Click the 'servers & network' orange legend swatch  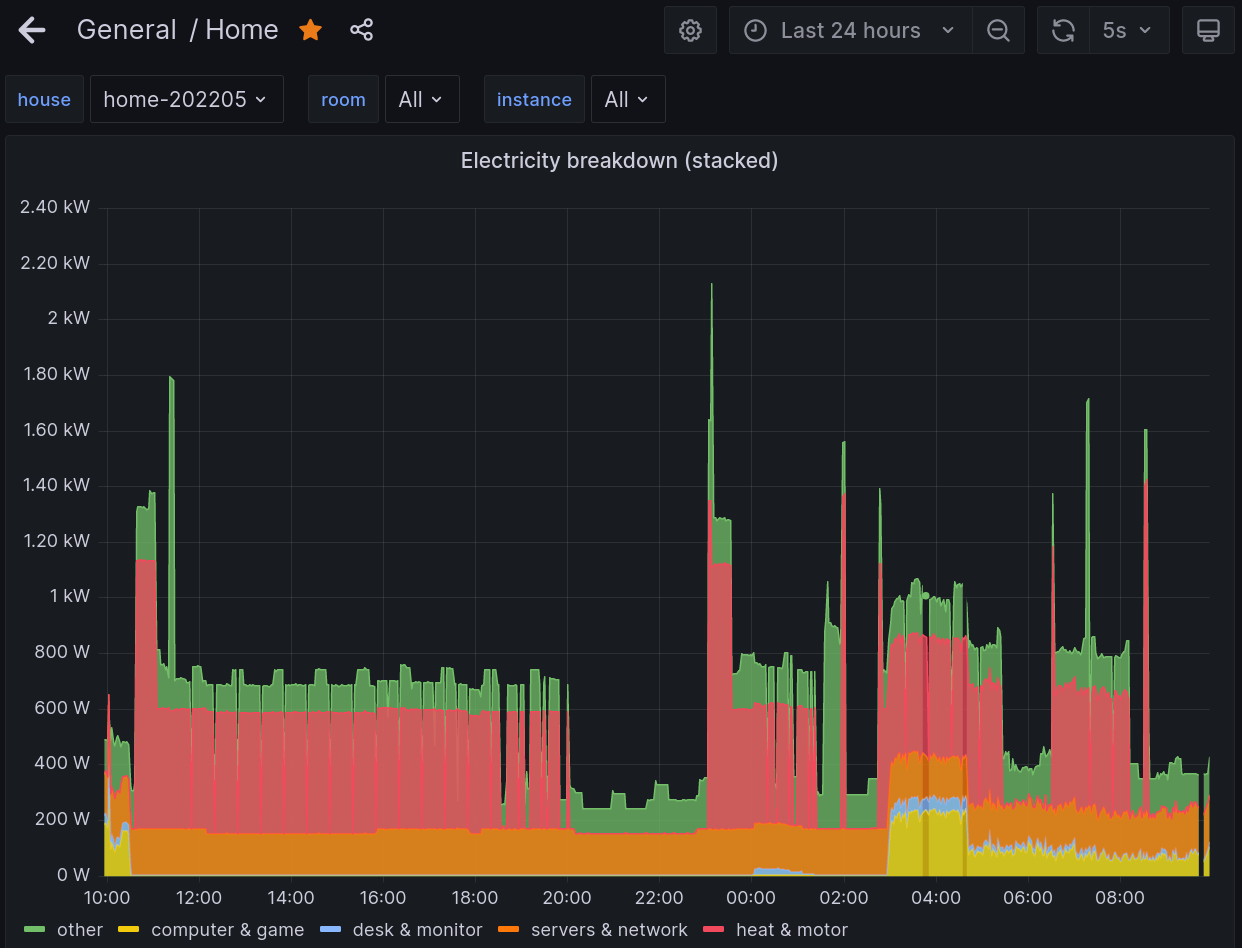pos(510,930)
